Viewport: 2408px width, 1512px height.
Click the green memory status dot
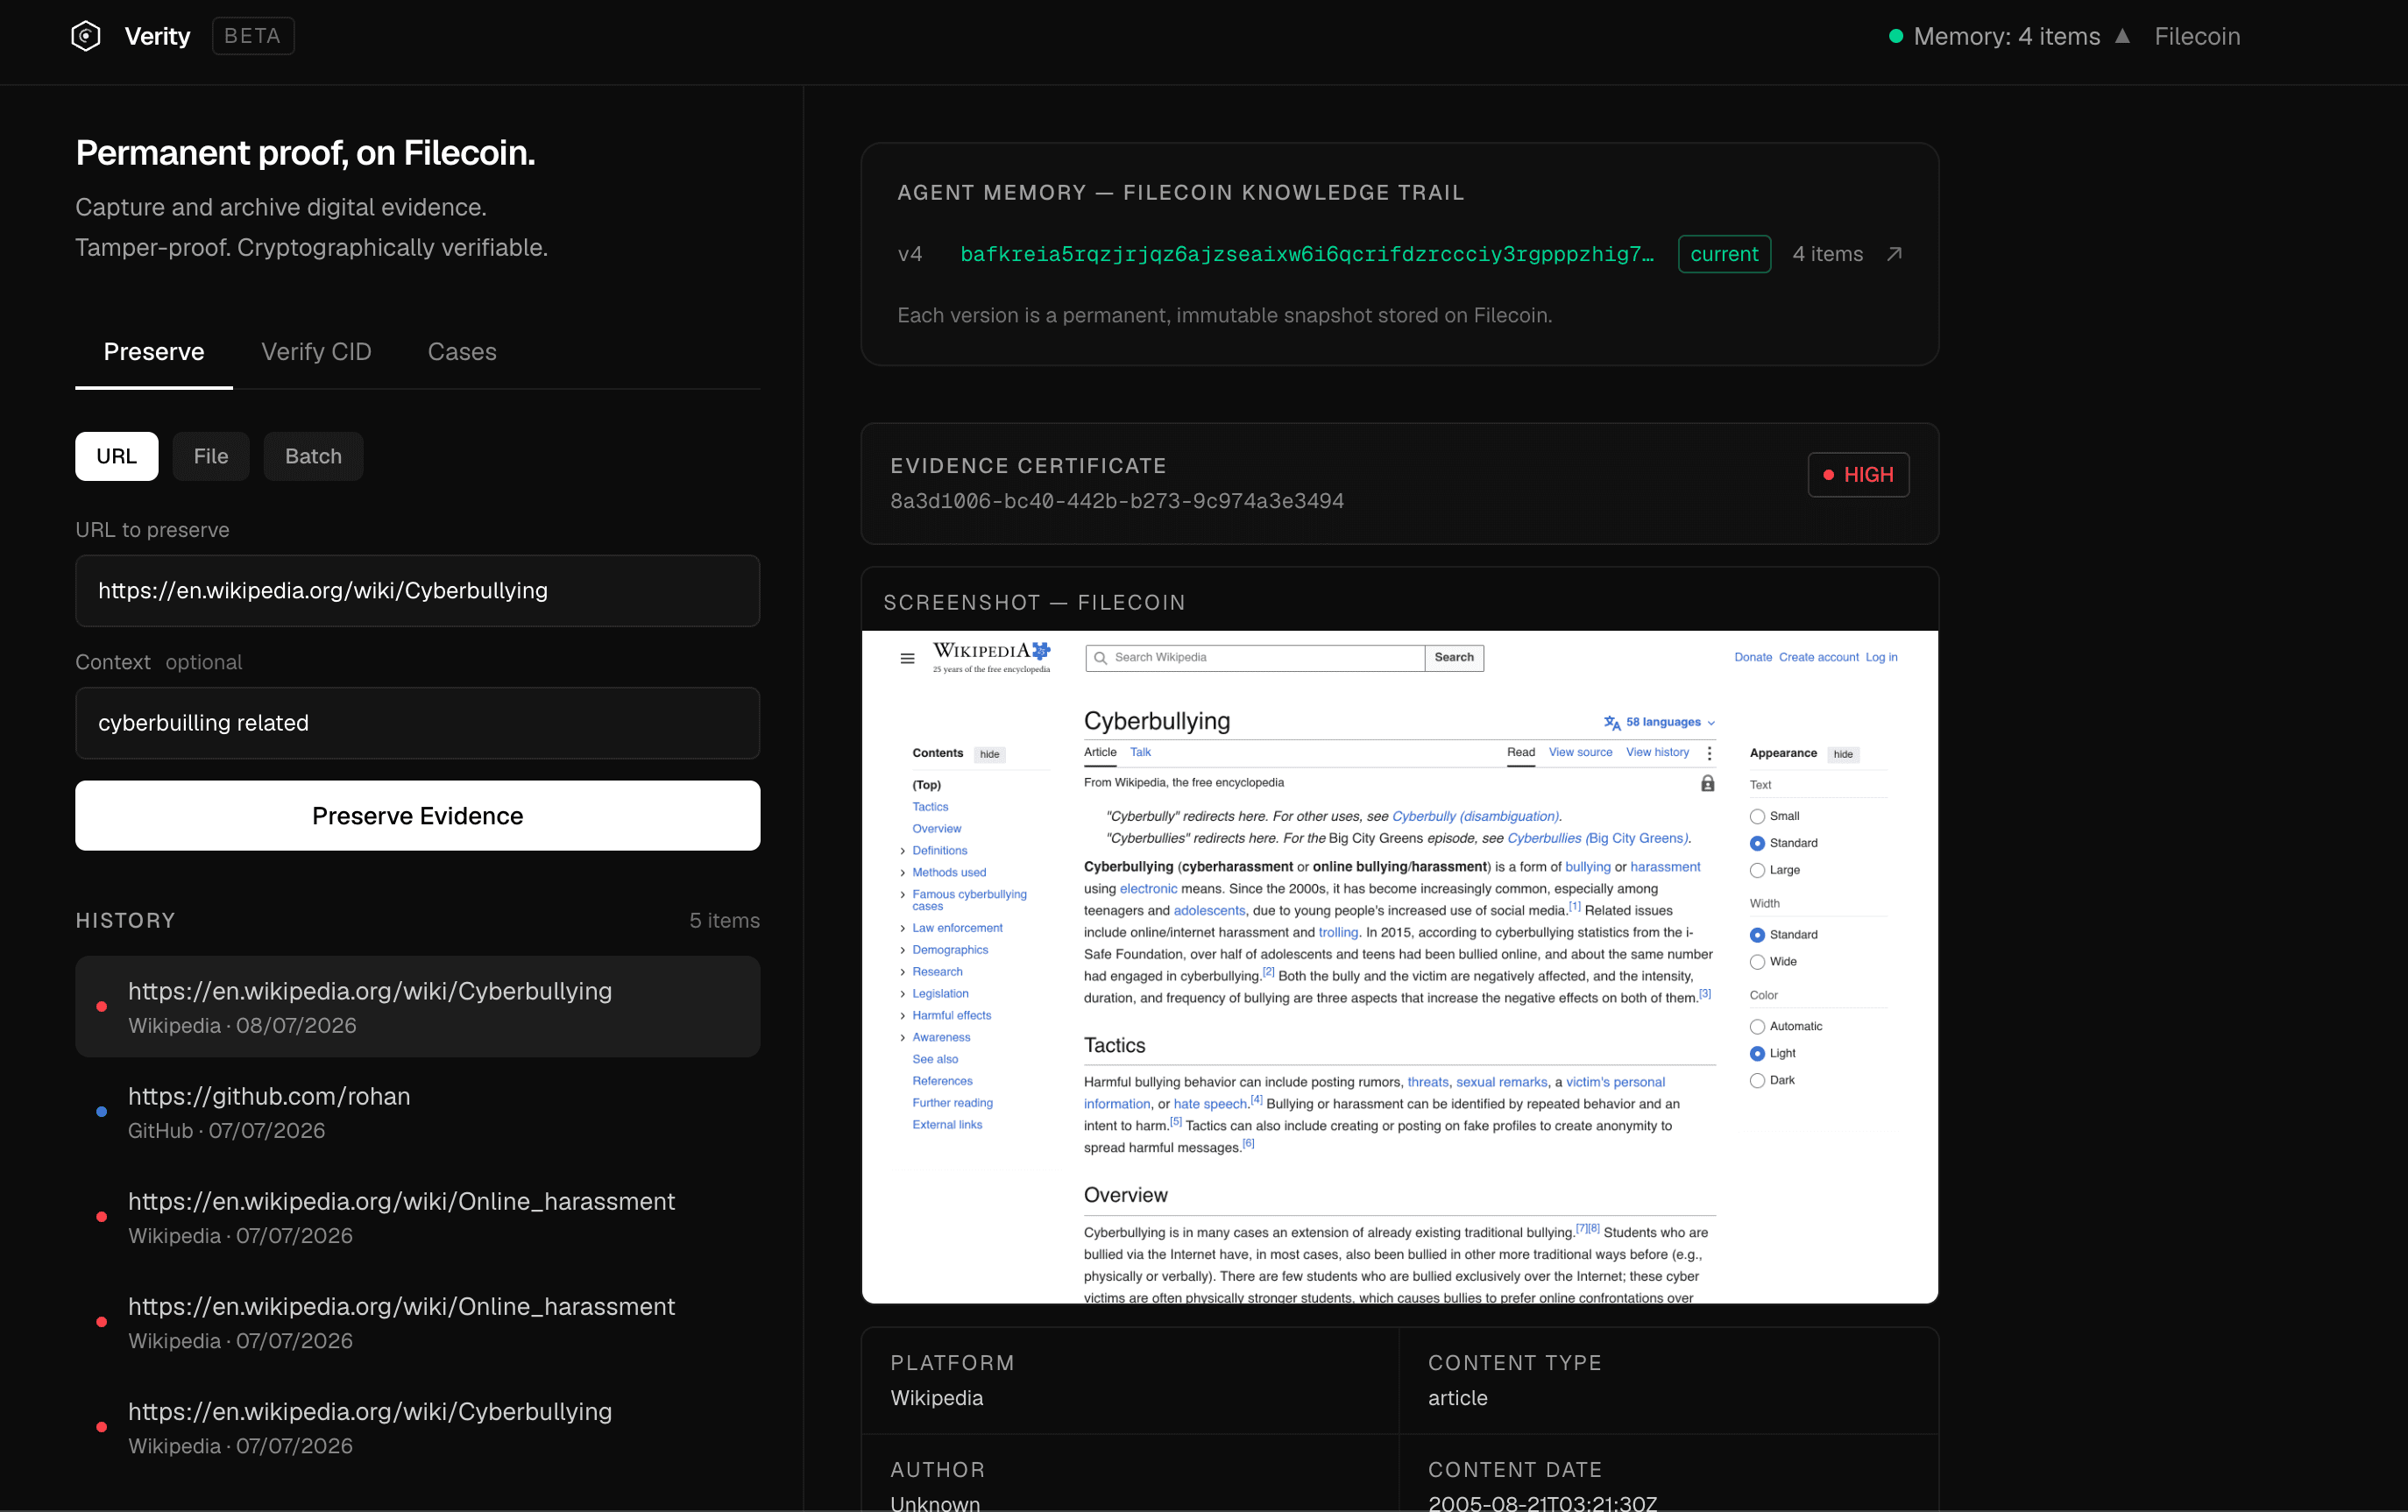point(1895,36)
